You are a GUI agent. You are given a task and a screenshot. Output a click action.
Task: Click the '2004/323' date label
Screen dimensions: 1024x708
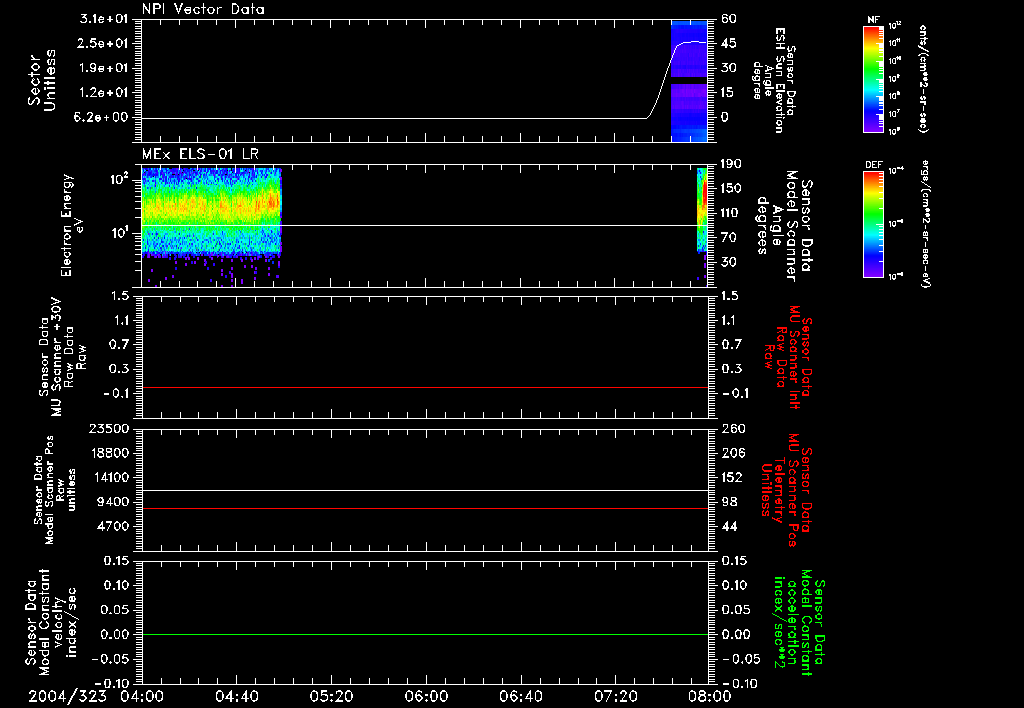[67, 696]
